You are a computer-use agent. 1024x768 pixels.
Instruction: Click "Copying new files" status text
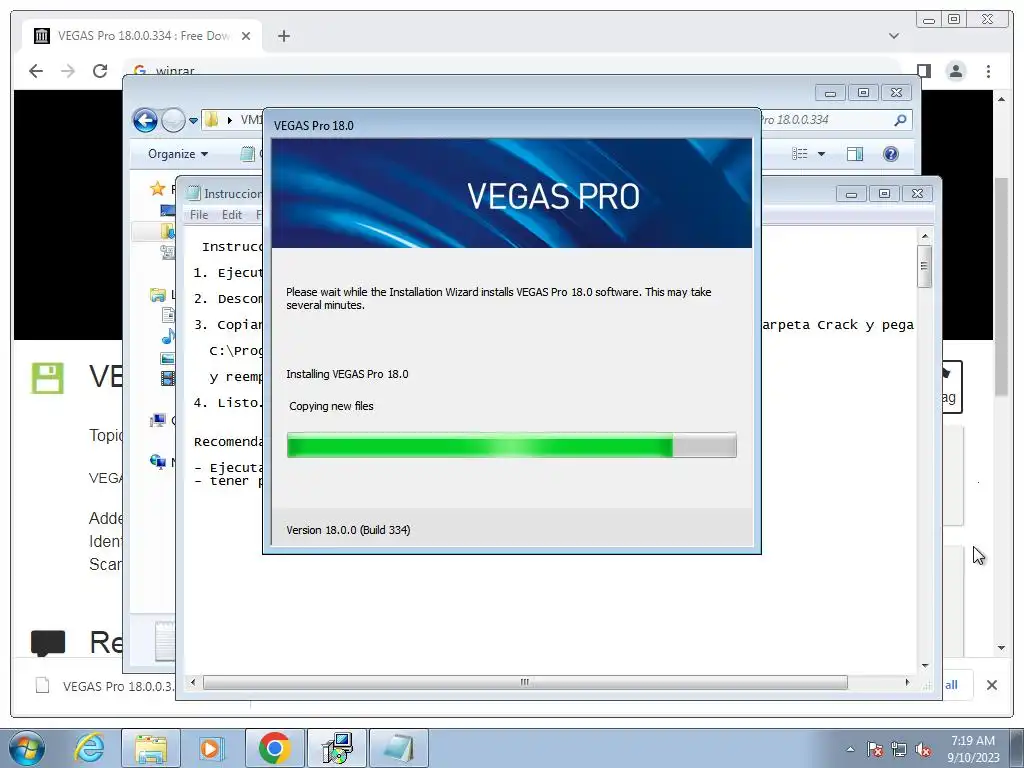point(331,406)
